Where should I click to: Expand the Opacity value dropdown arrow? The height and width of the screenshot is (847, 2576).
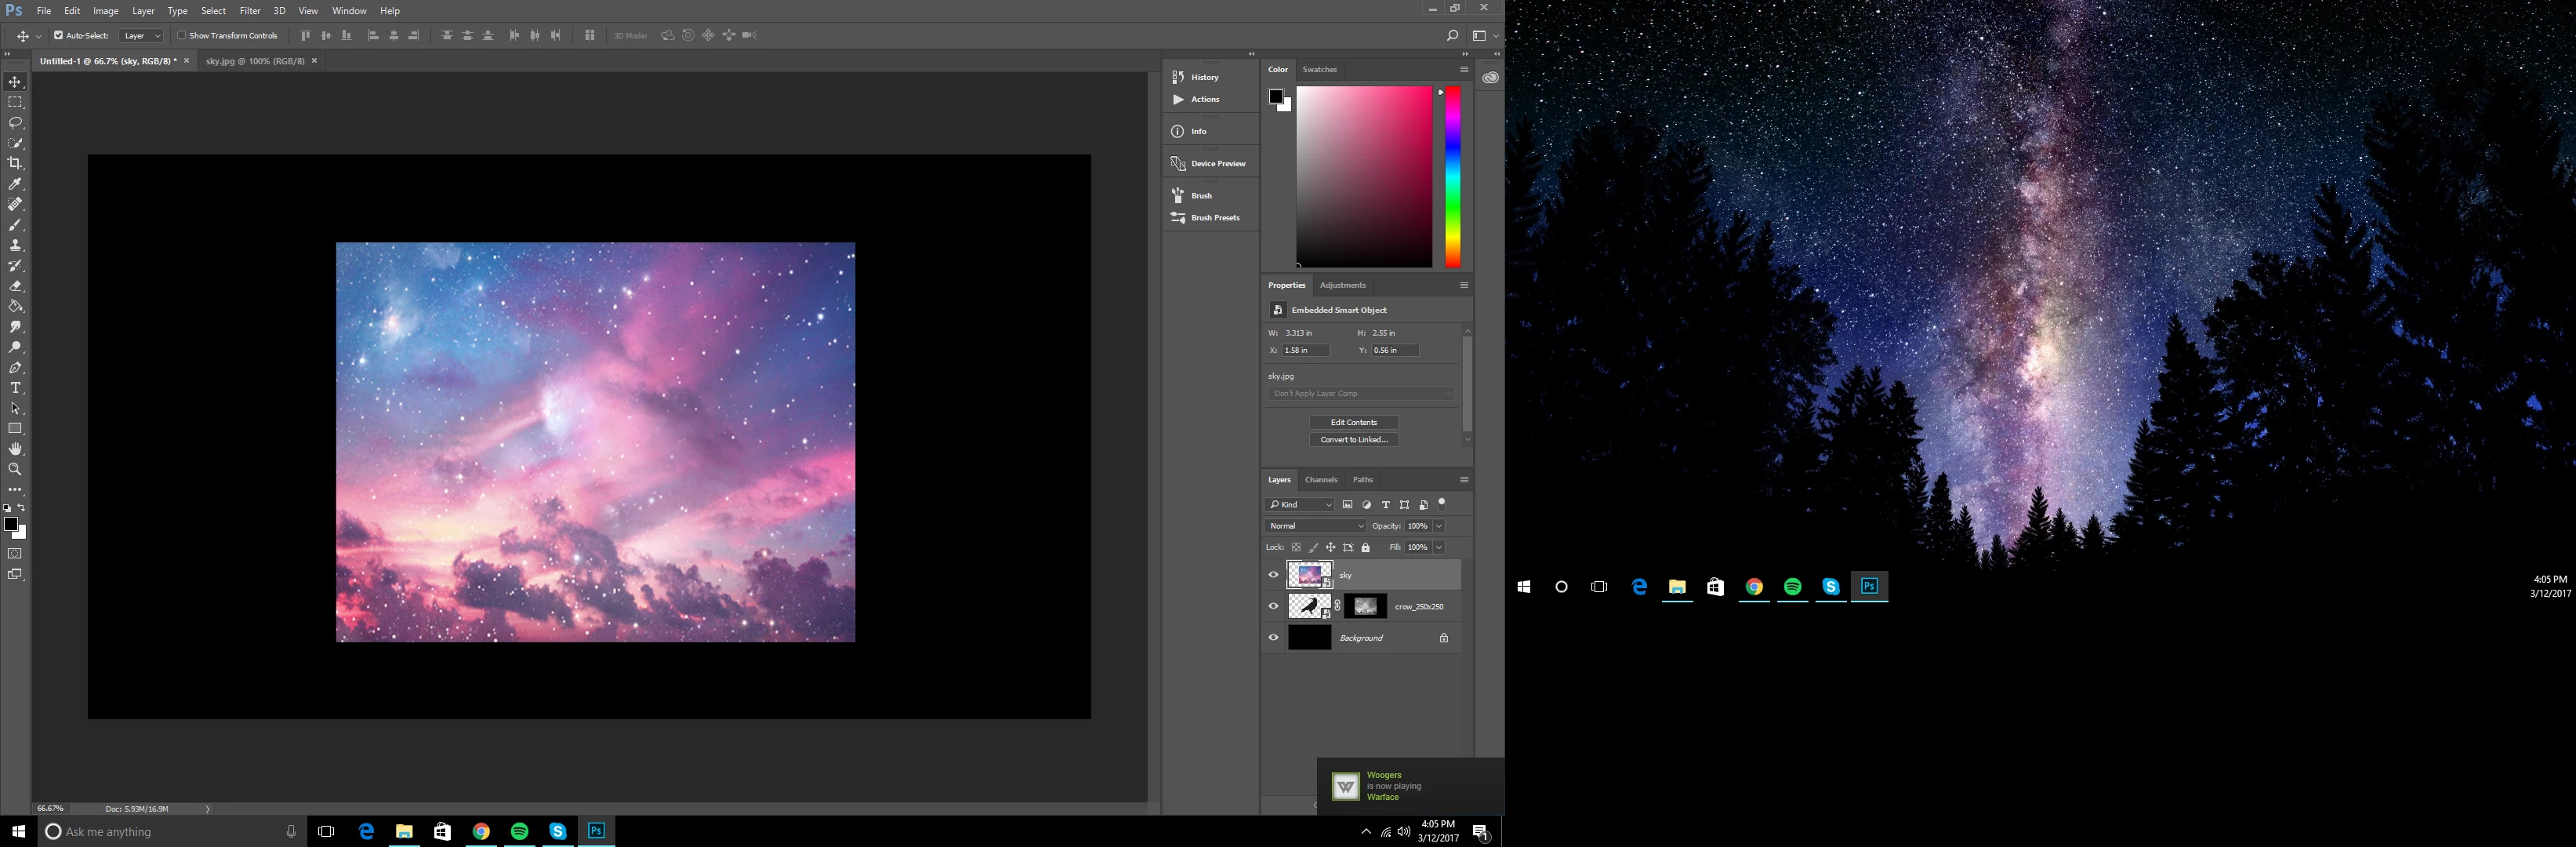pyautogui.click(x=1439, y=526)
